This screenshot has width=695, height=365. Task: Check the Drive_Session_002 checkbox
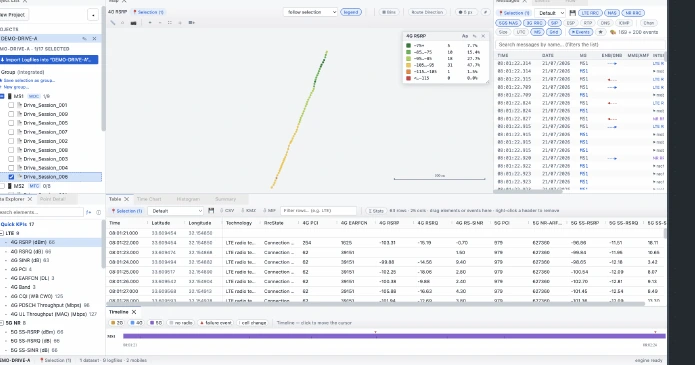coord(11,141)
